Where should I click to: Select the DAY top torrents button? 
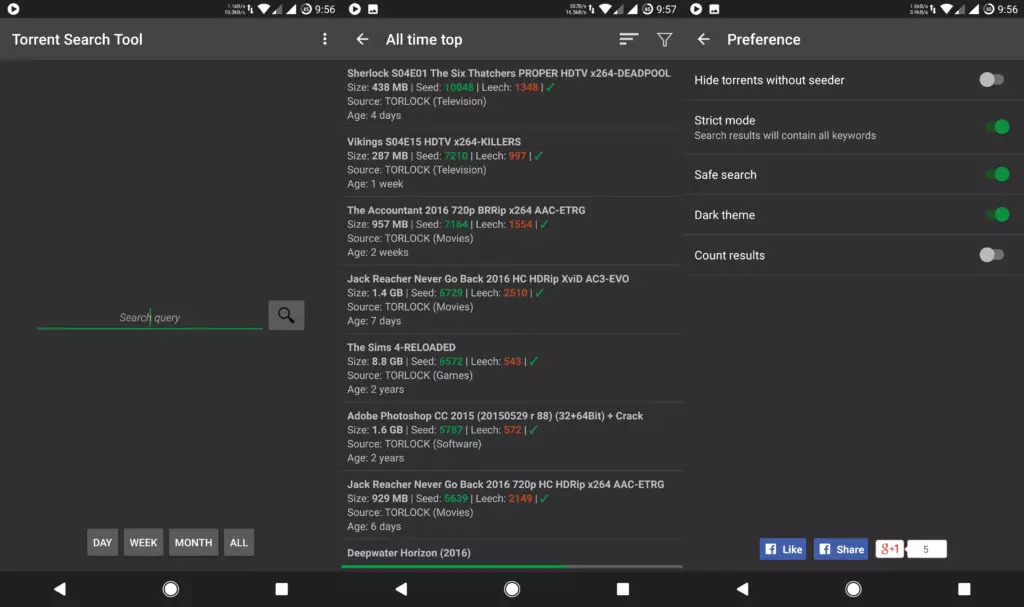(x=102, y=542)
